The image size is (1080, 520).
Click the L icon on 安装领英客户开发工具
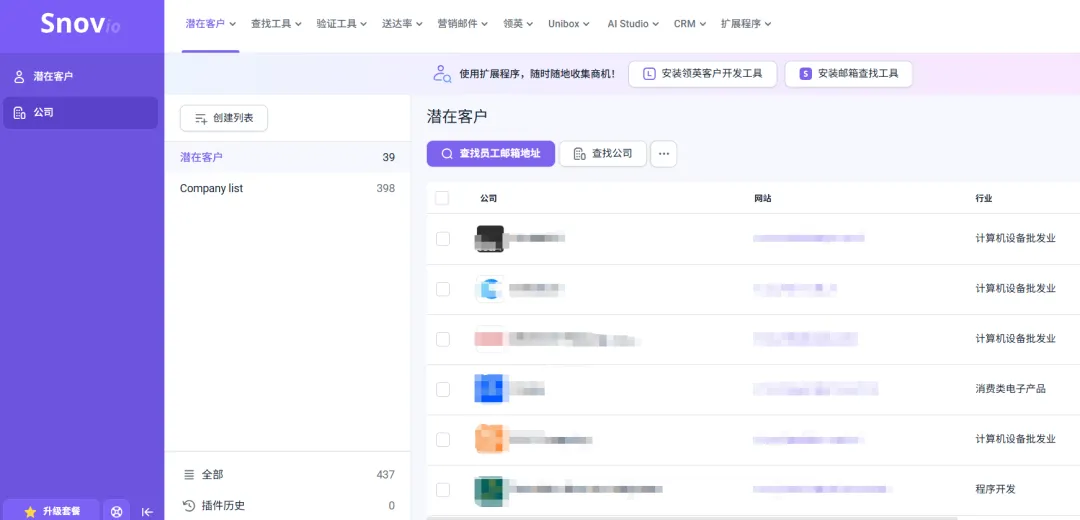pos(649,74)
